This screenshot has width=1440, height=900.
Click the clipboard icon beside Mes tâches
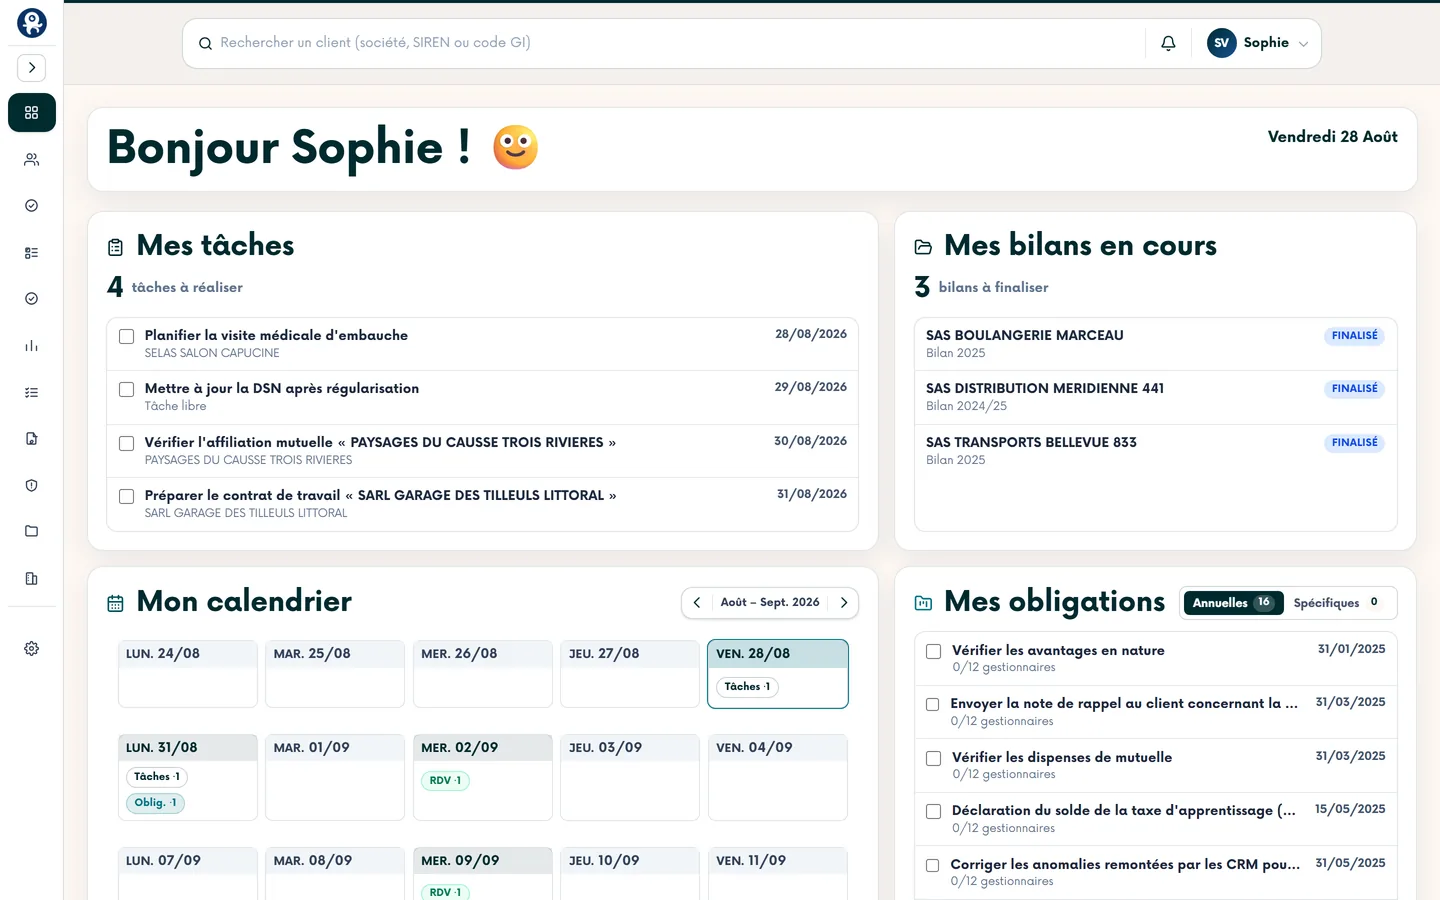tap(116, 247)
